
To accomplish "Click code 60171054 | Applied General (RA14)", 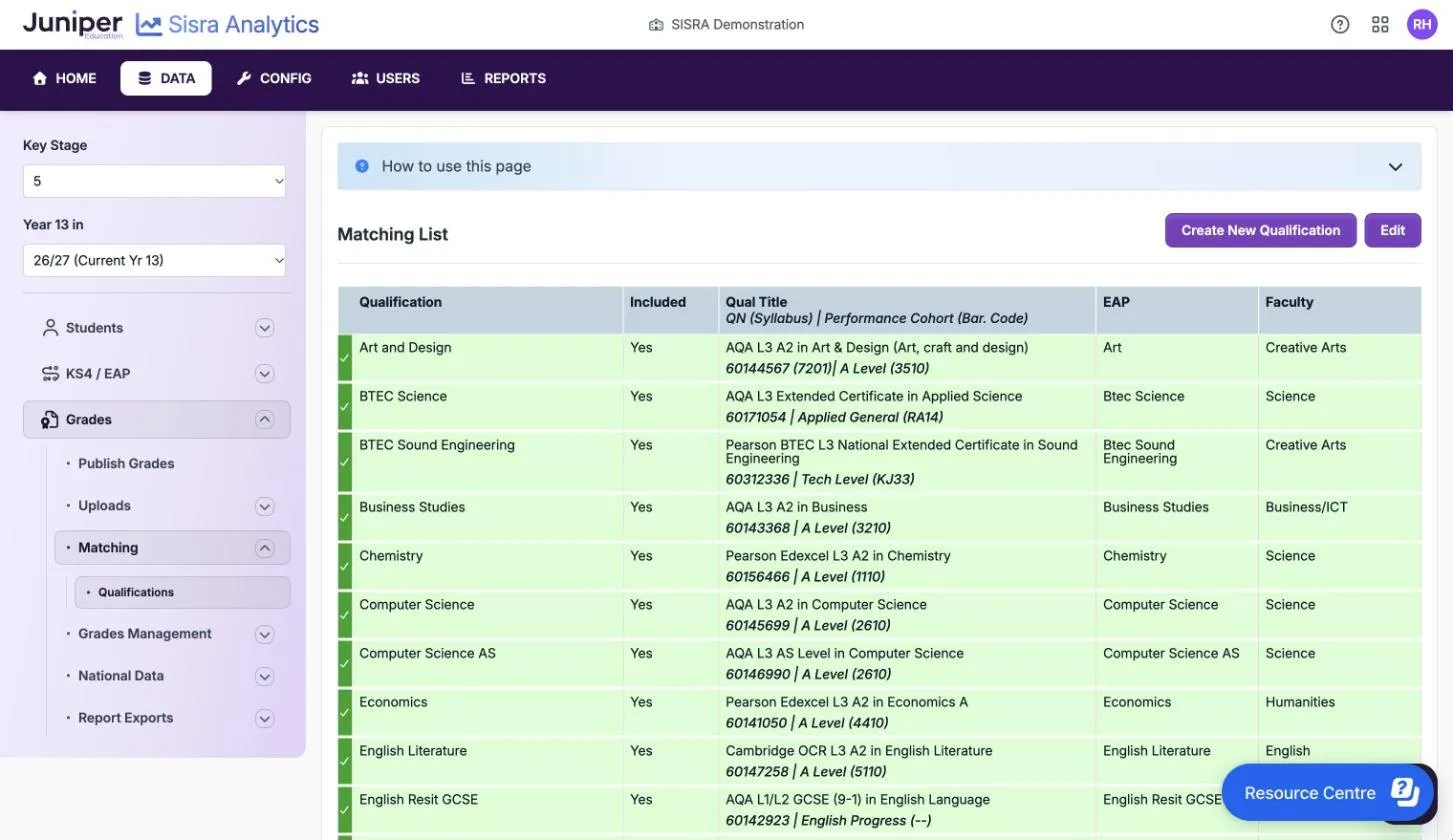I will tap(834, 418).
